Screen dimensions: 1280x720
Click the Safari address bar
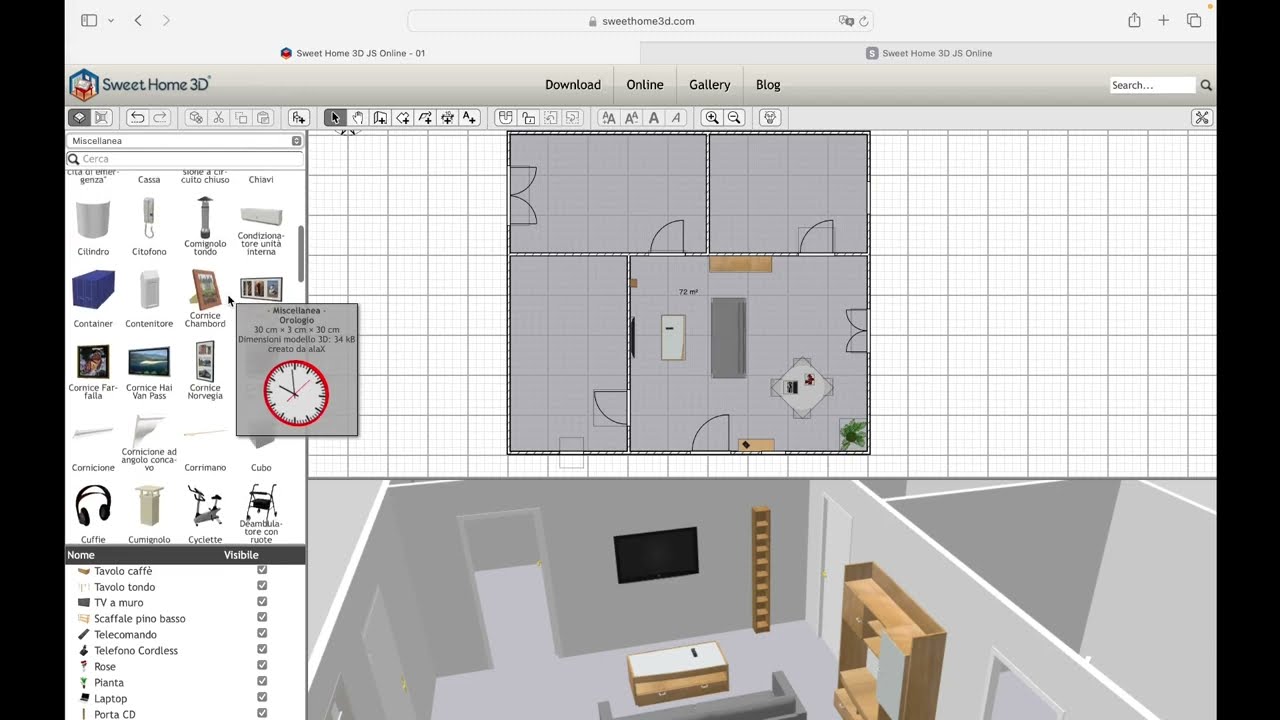pos(640,21)
